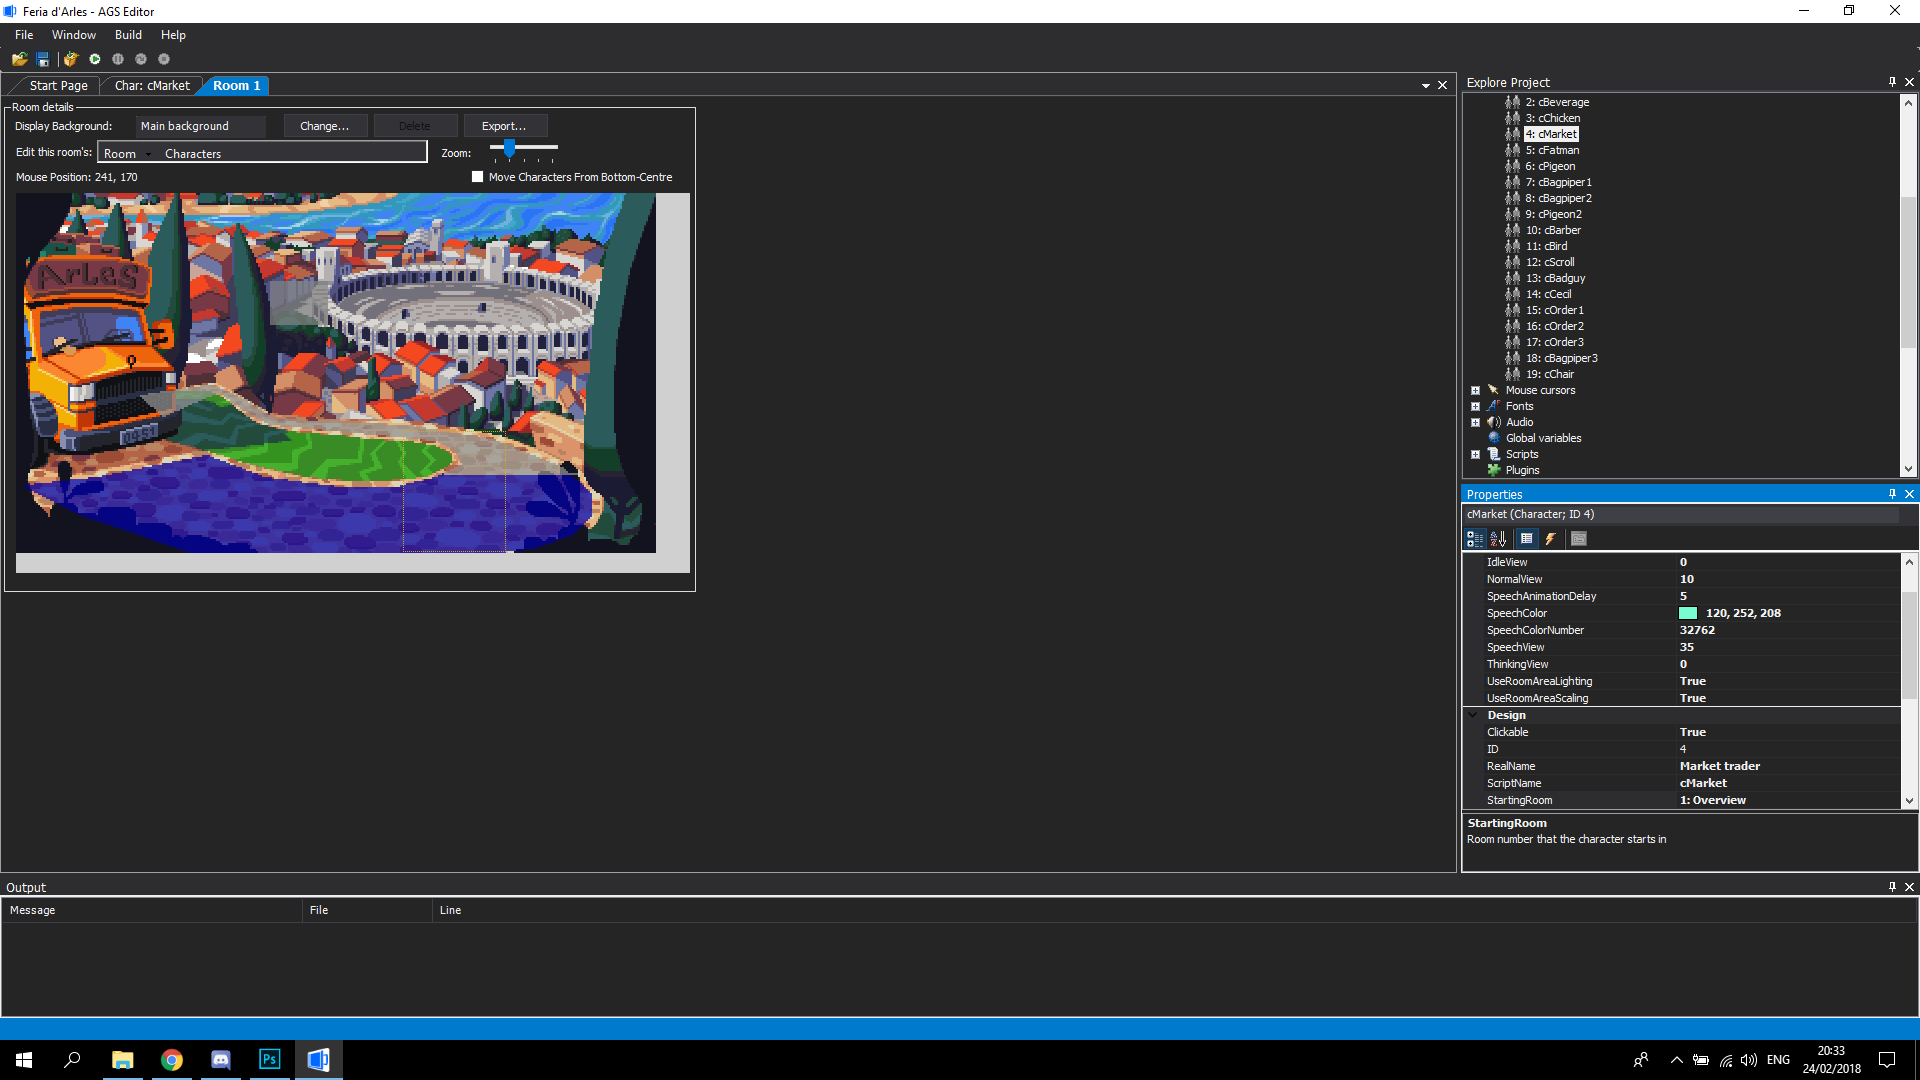Viewport: 1920px width, 1080px height.
Task: Select Global variables in project tree
Action: tap(1543, 438)
